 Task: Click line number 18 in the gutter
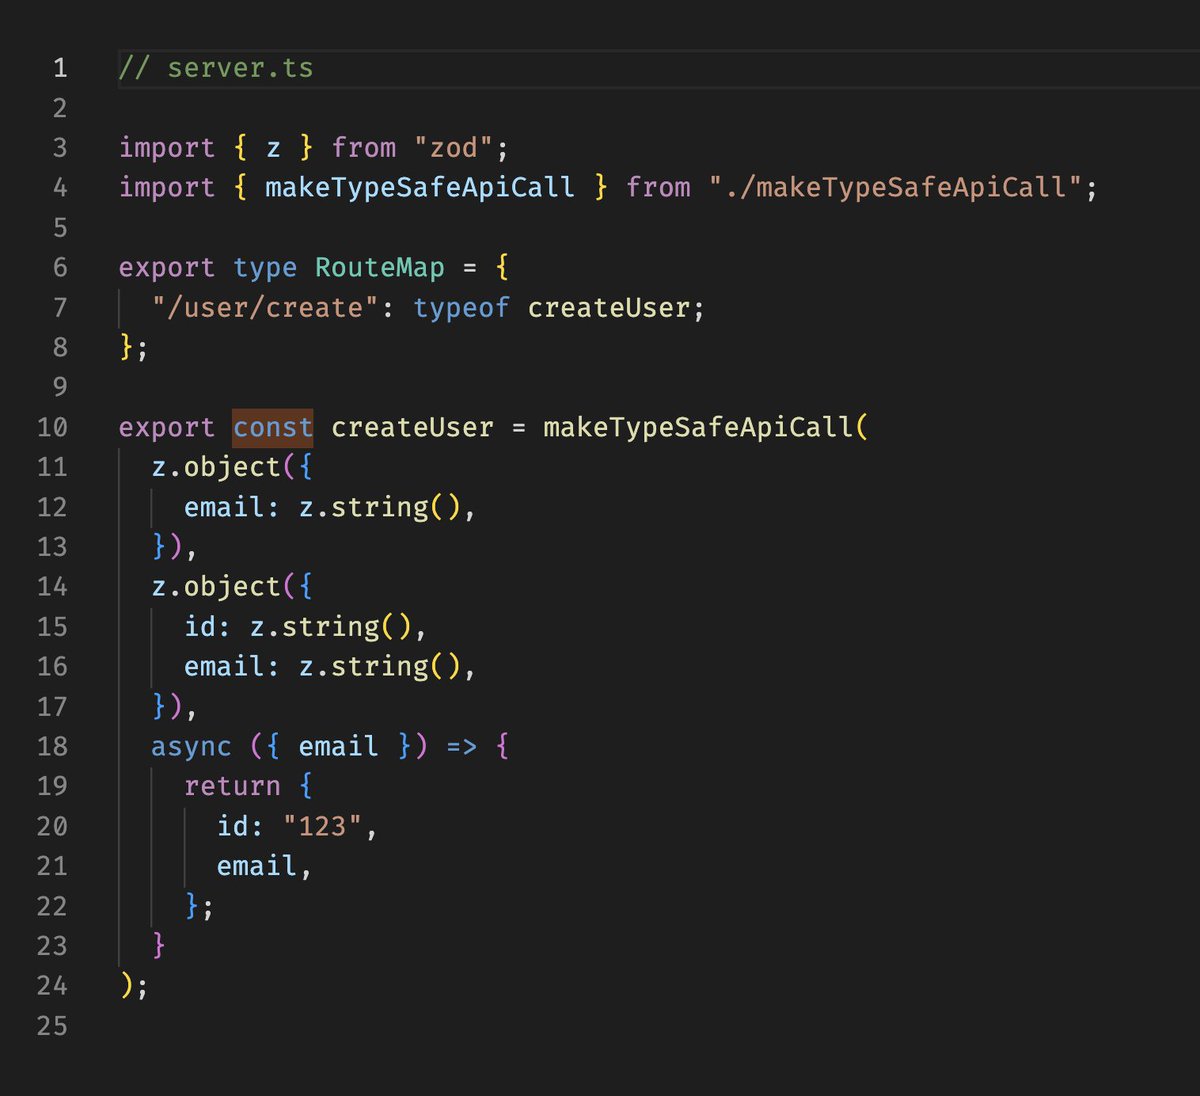[x=52, y=747]
